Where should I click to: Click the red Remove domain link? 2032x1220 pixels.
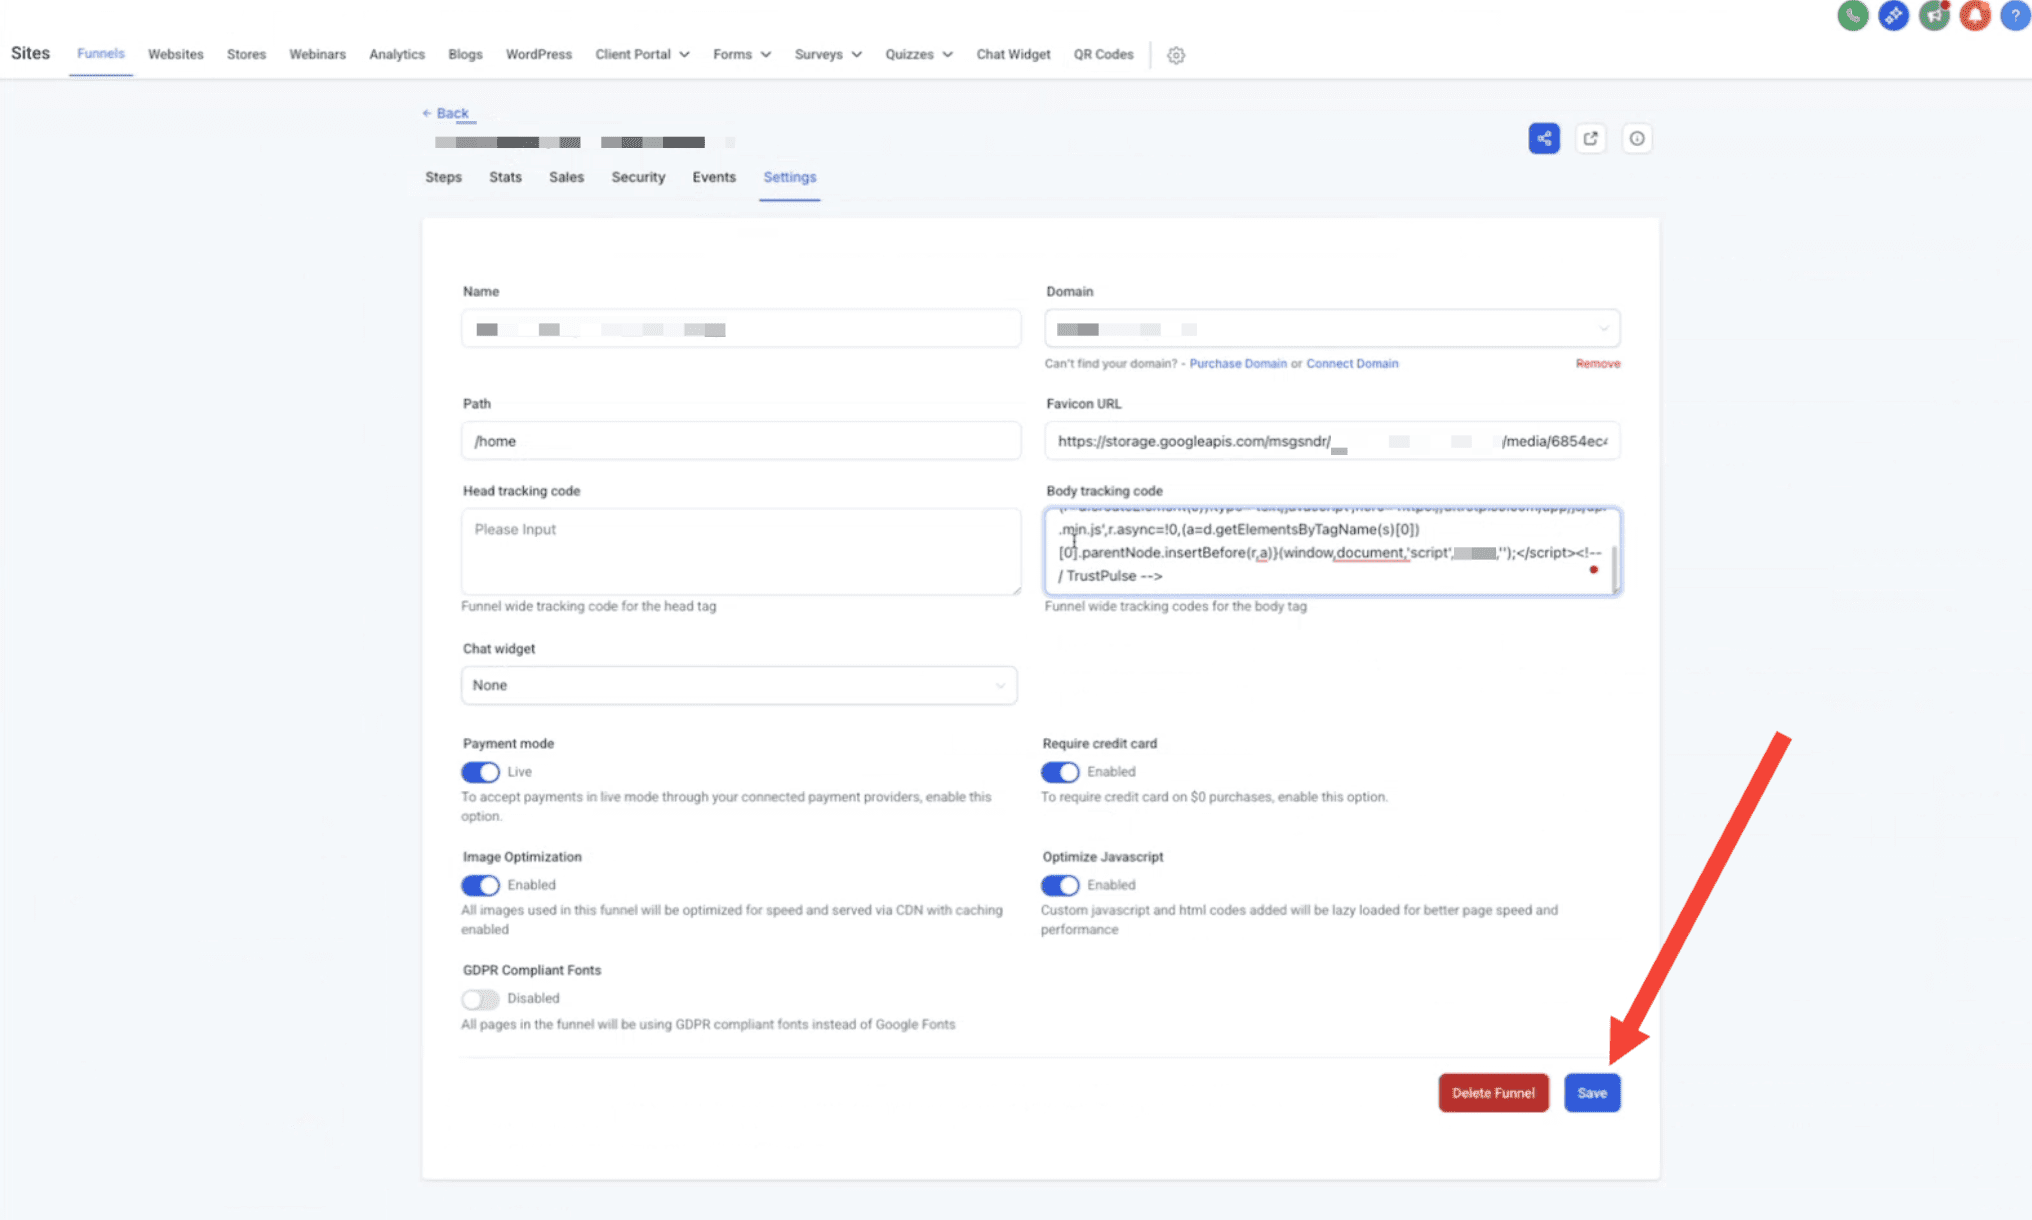1598,364
